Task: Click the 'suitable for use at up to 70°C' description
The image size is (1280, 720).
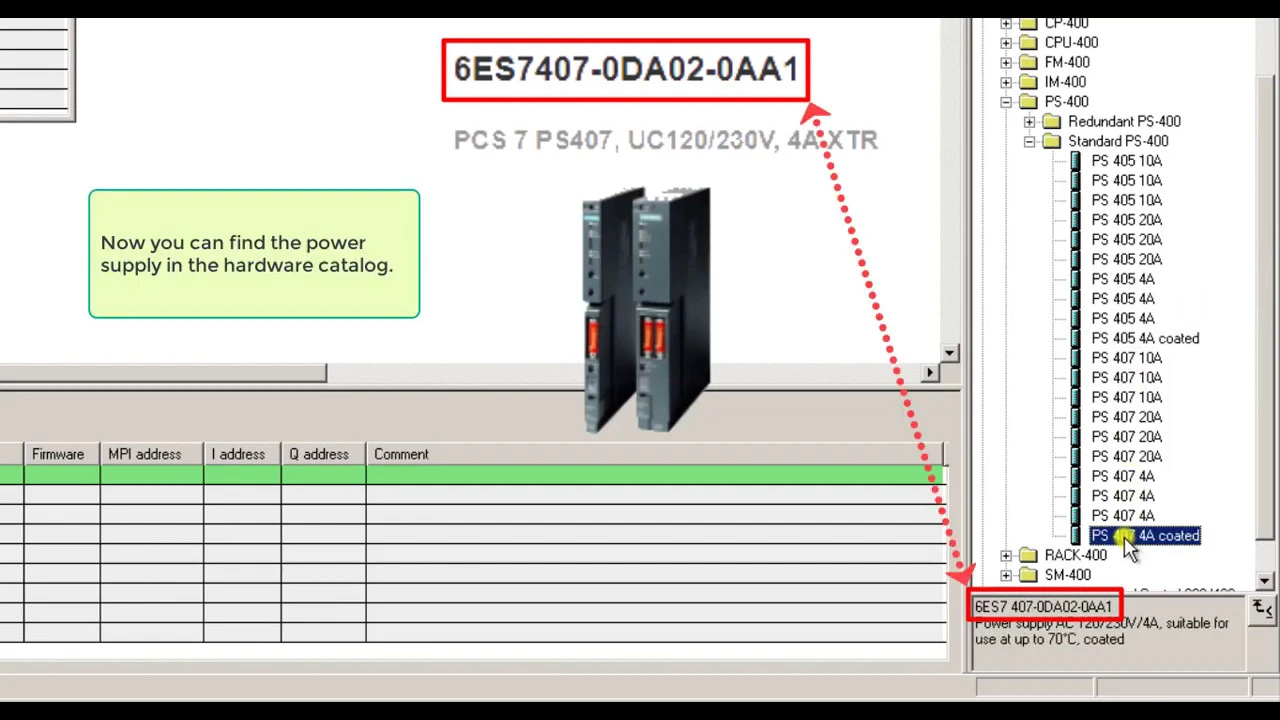Action: point(1101,631)
